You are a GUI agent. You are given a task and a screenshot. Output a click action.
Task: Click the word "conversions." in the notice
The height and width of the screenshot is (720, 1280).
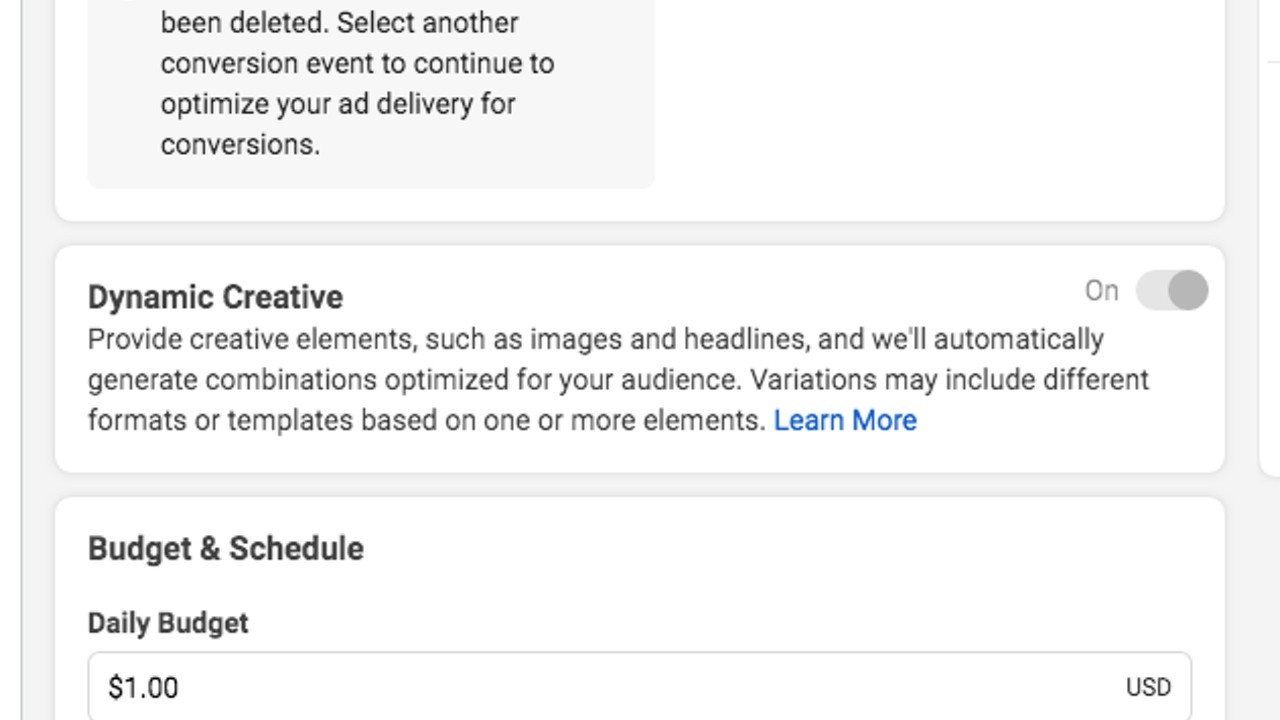tap(240, 144)
